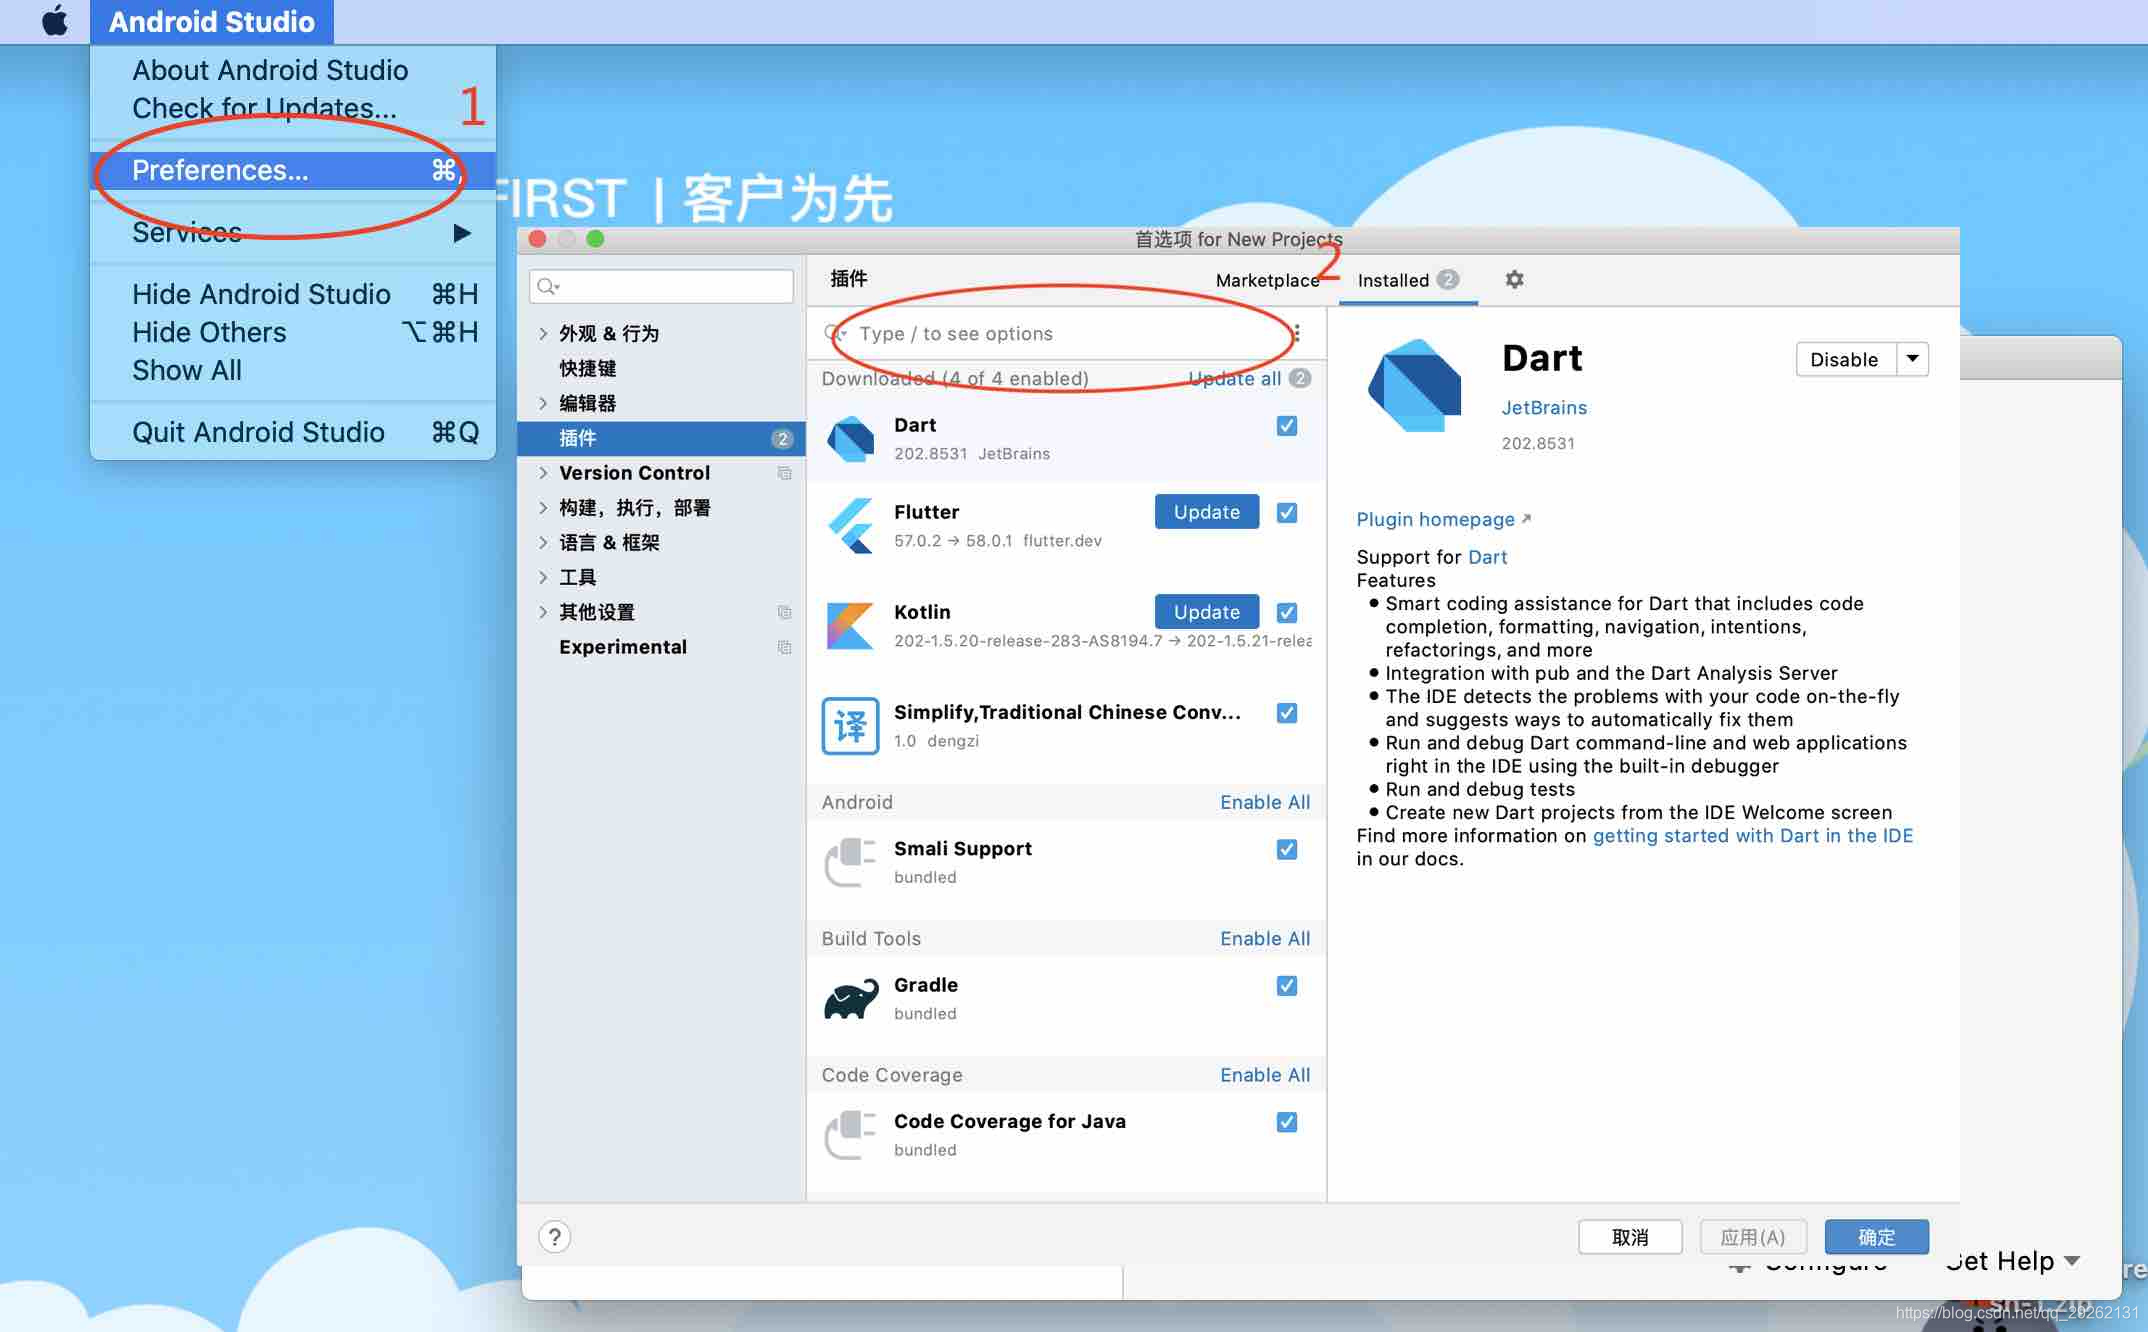2148x1332 pixels.
Task: Expand the 编辑器 tree node
Action: pos(543,403)
